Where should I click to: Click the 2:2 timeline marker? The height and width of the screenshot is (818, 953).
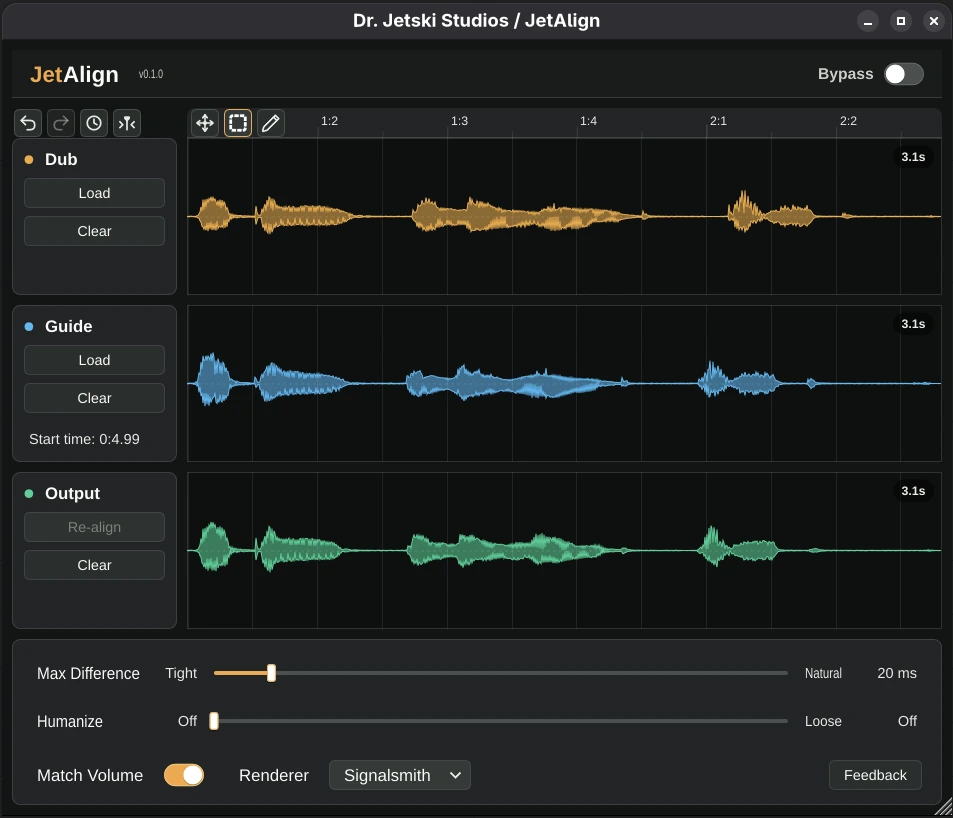(848, 121)
